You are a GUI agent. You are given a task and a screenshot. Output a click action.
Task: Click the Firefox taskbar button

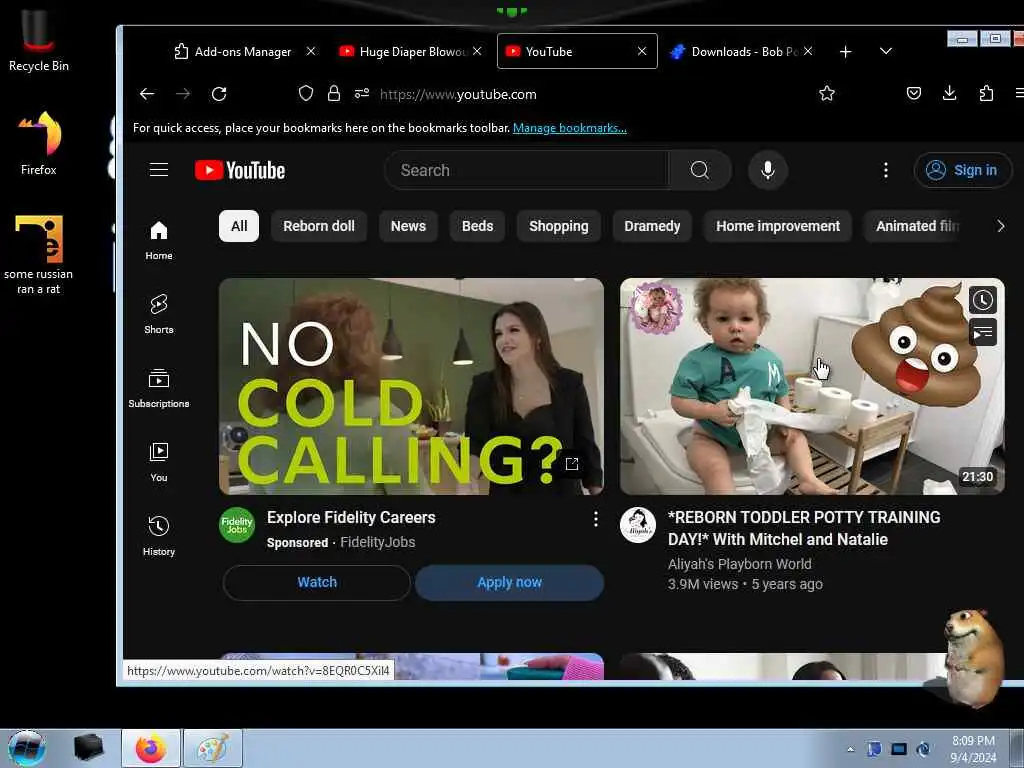[151, 748]
